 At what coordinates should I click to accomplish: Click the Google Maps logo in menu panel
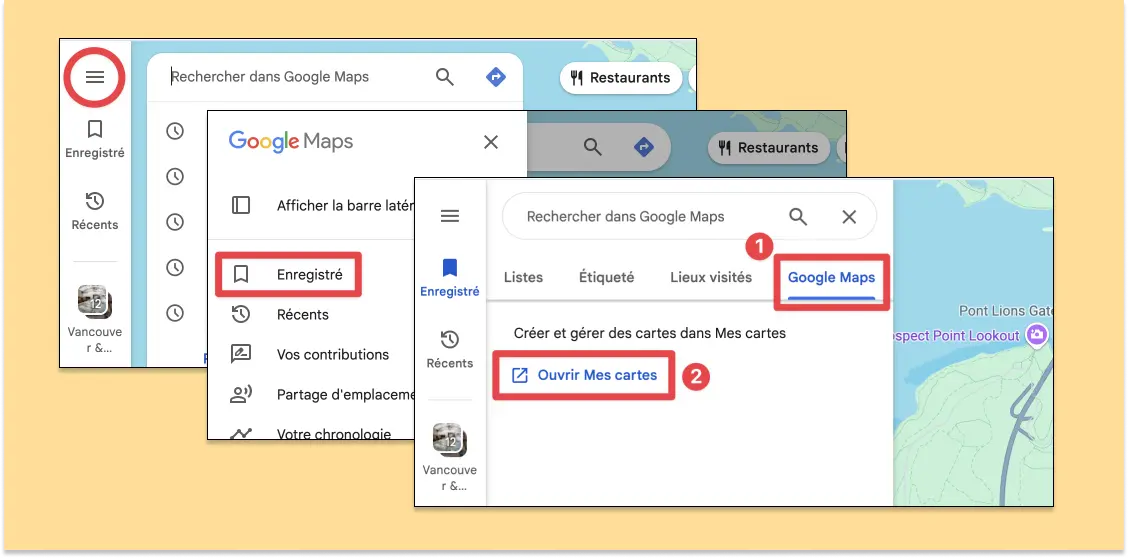tap(291, 141)
